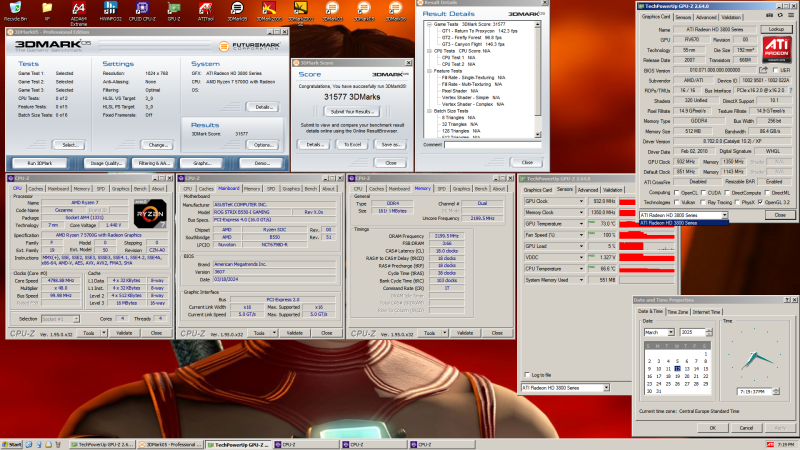
Task: Click the Comment field in Result Details
Action: tap(492, 145)
